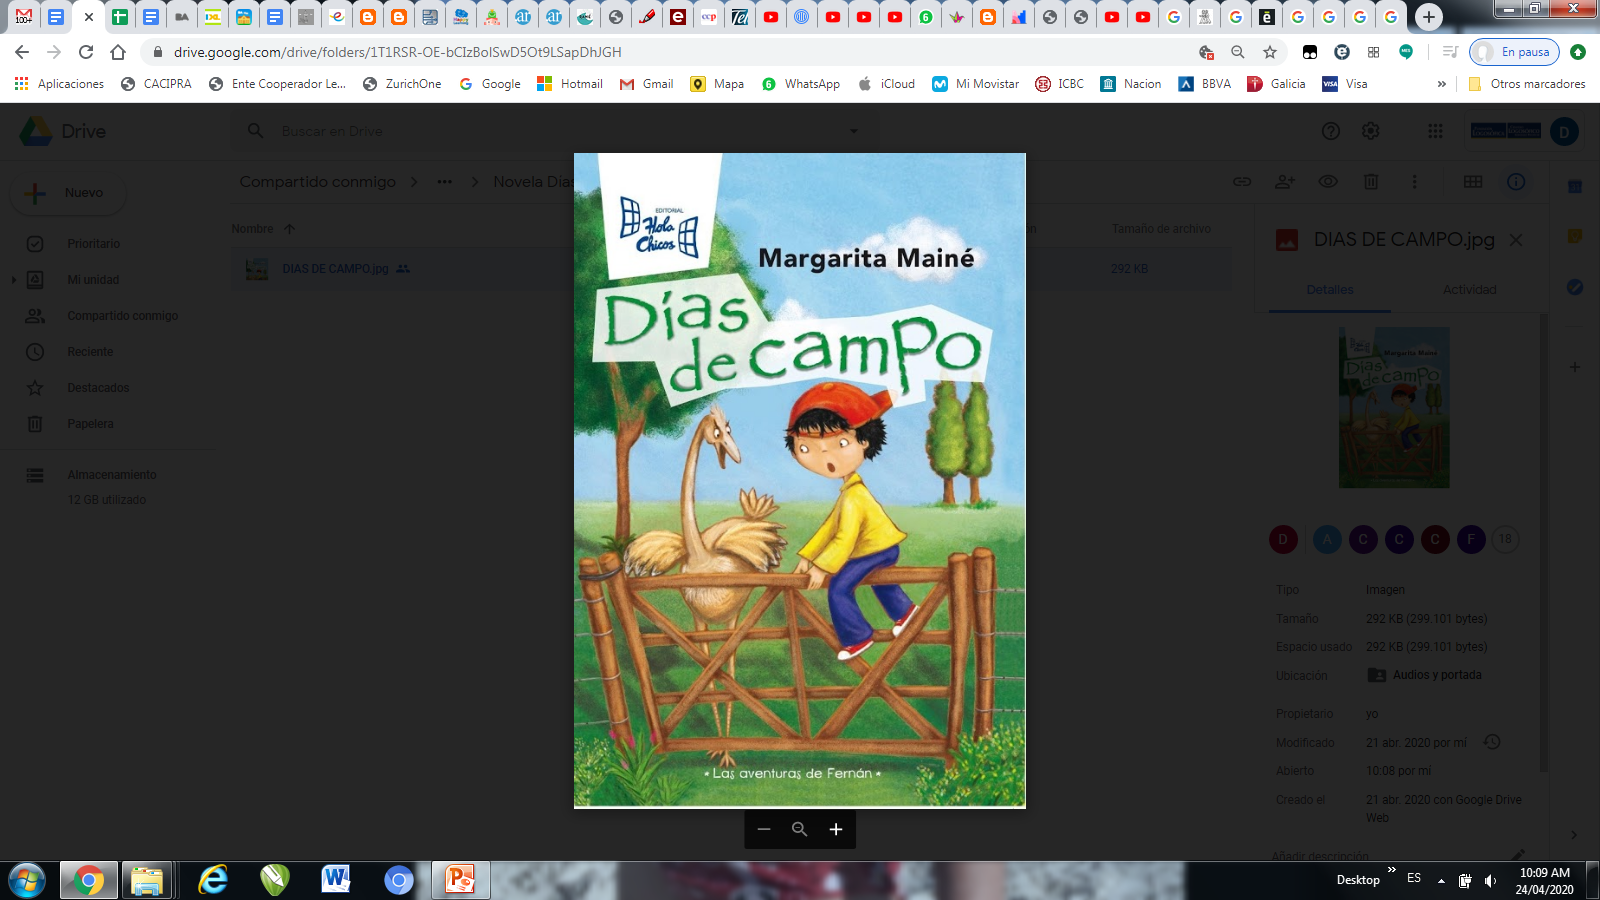Show more bookmarks with the chevron overflow
Screen dimensions: 1600x900
coord(1441,84)
